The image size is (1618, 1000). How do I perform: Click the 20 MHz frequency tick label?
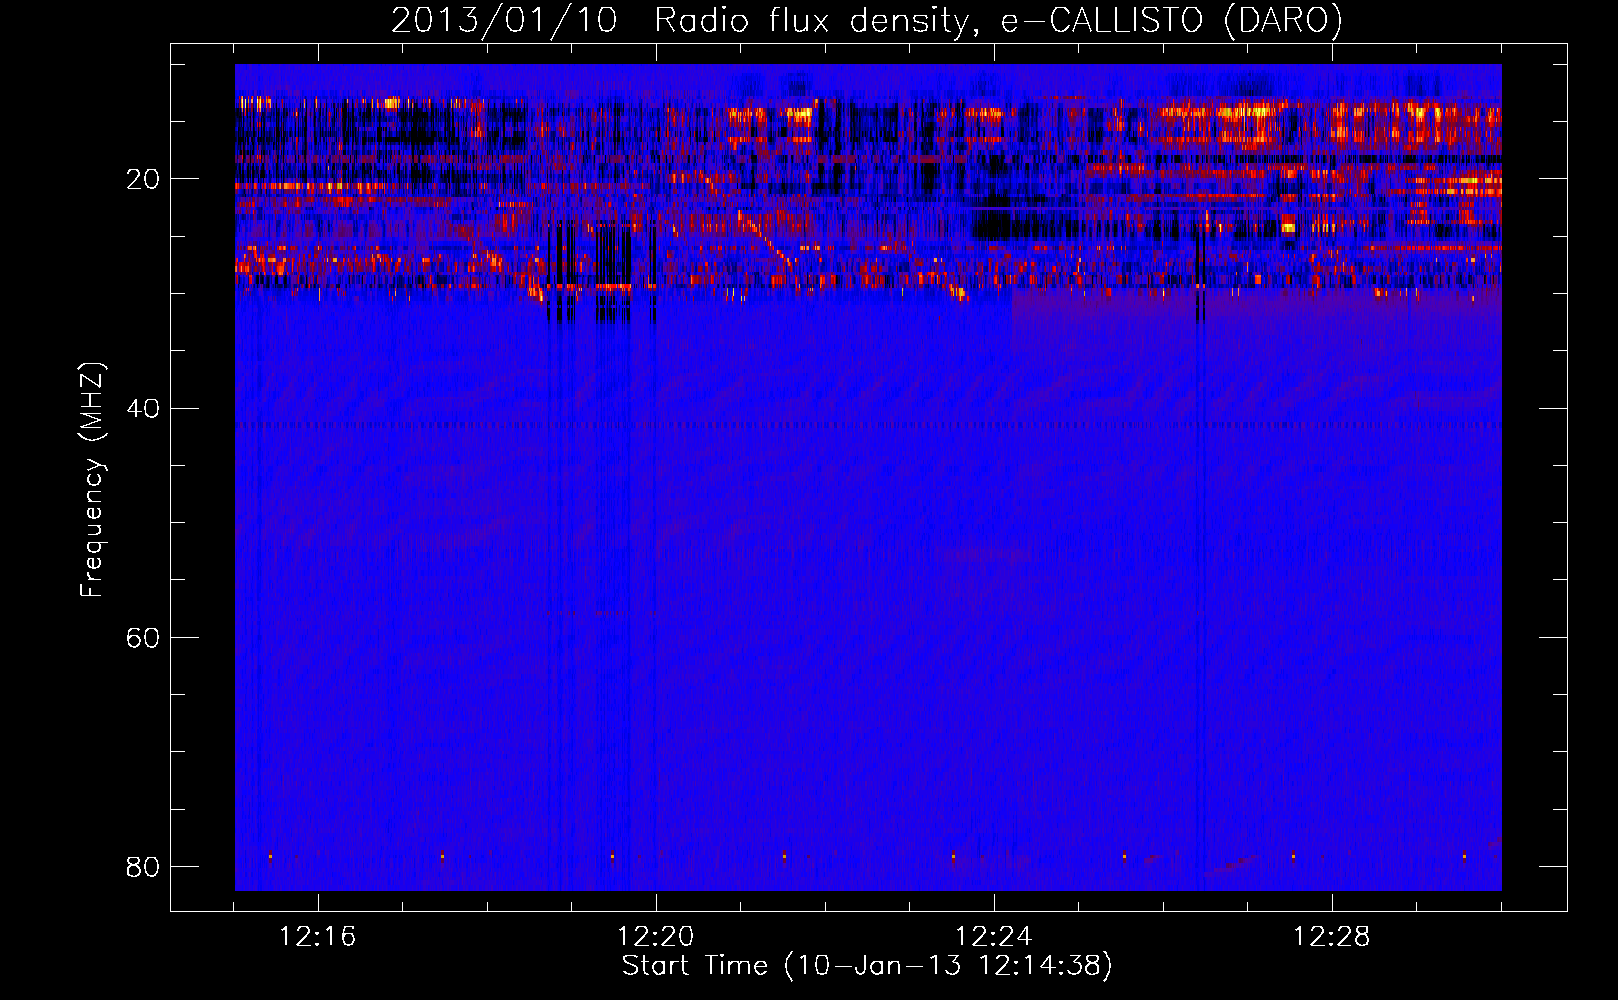click(x=143, y=180)
